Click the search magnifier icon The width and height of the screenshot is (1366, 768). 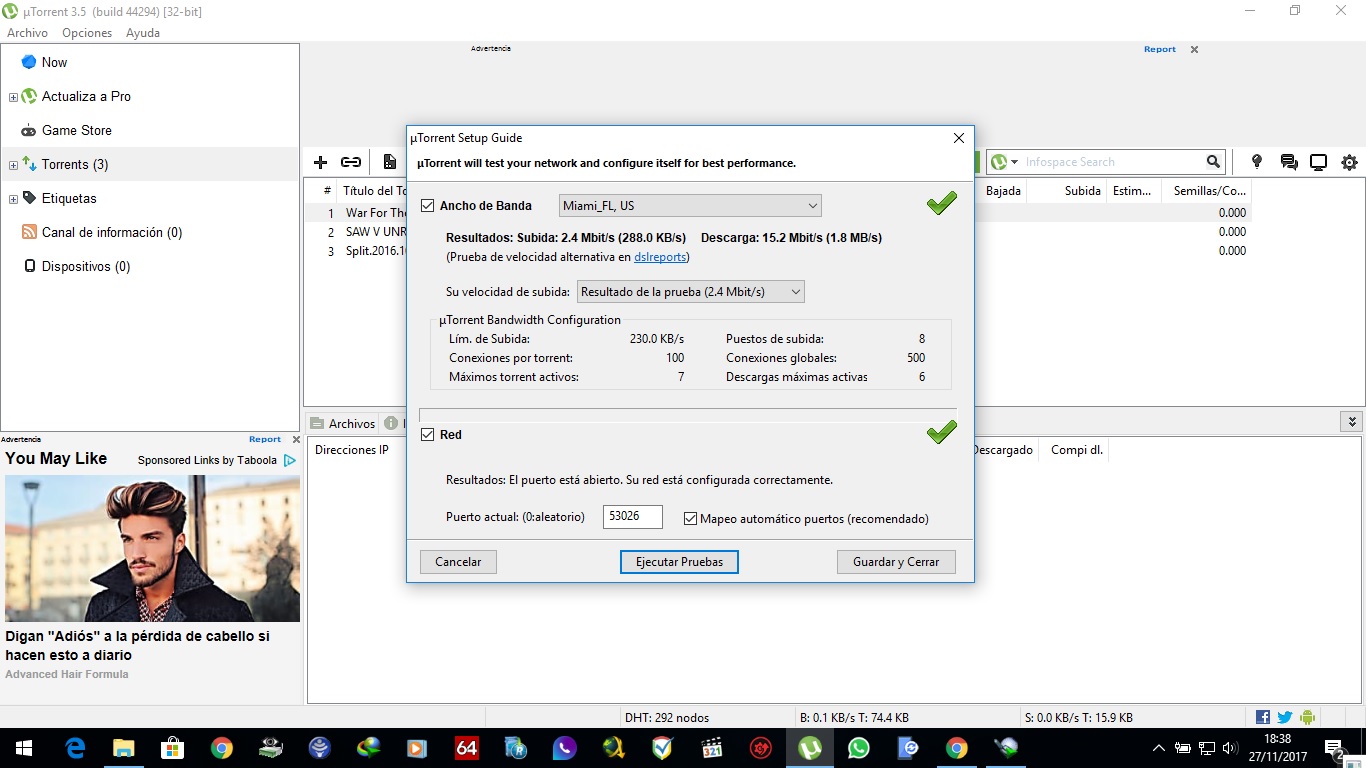[x=1213, y=162]
